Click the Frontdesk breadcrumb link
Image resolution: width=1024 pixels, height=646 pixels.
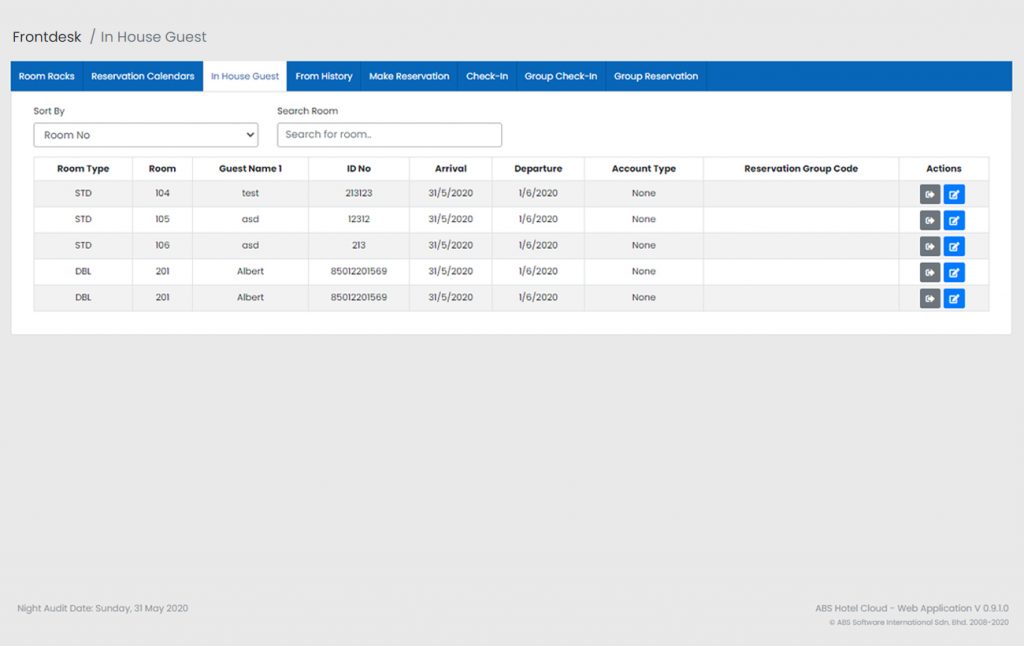click(x=47, y=37)
